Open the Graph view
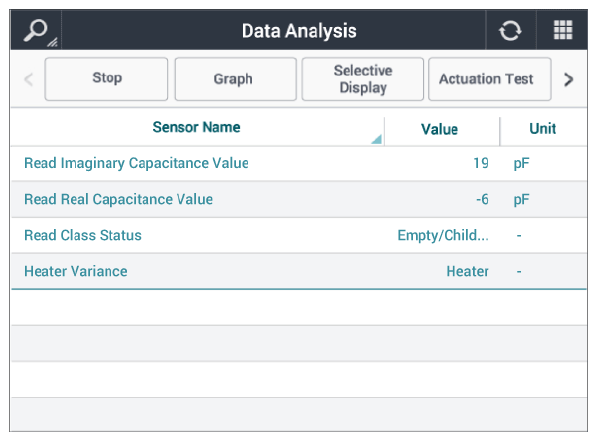Viewport: 597px width, 441px height. [235, 79]
